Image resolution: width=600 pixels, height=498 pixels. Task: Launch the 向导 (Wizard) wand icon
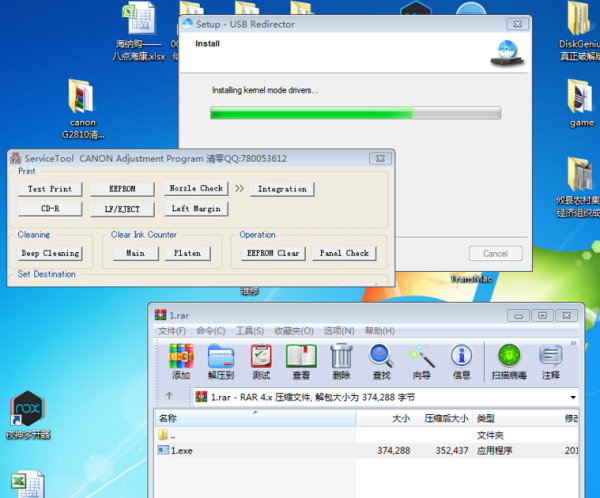tap(421, 361)
